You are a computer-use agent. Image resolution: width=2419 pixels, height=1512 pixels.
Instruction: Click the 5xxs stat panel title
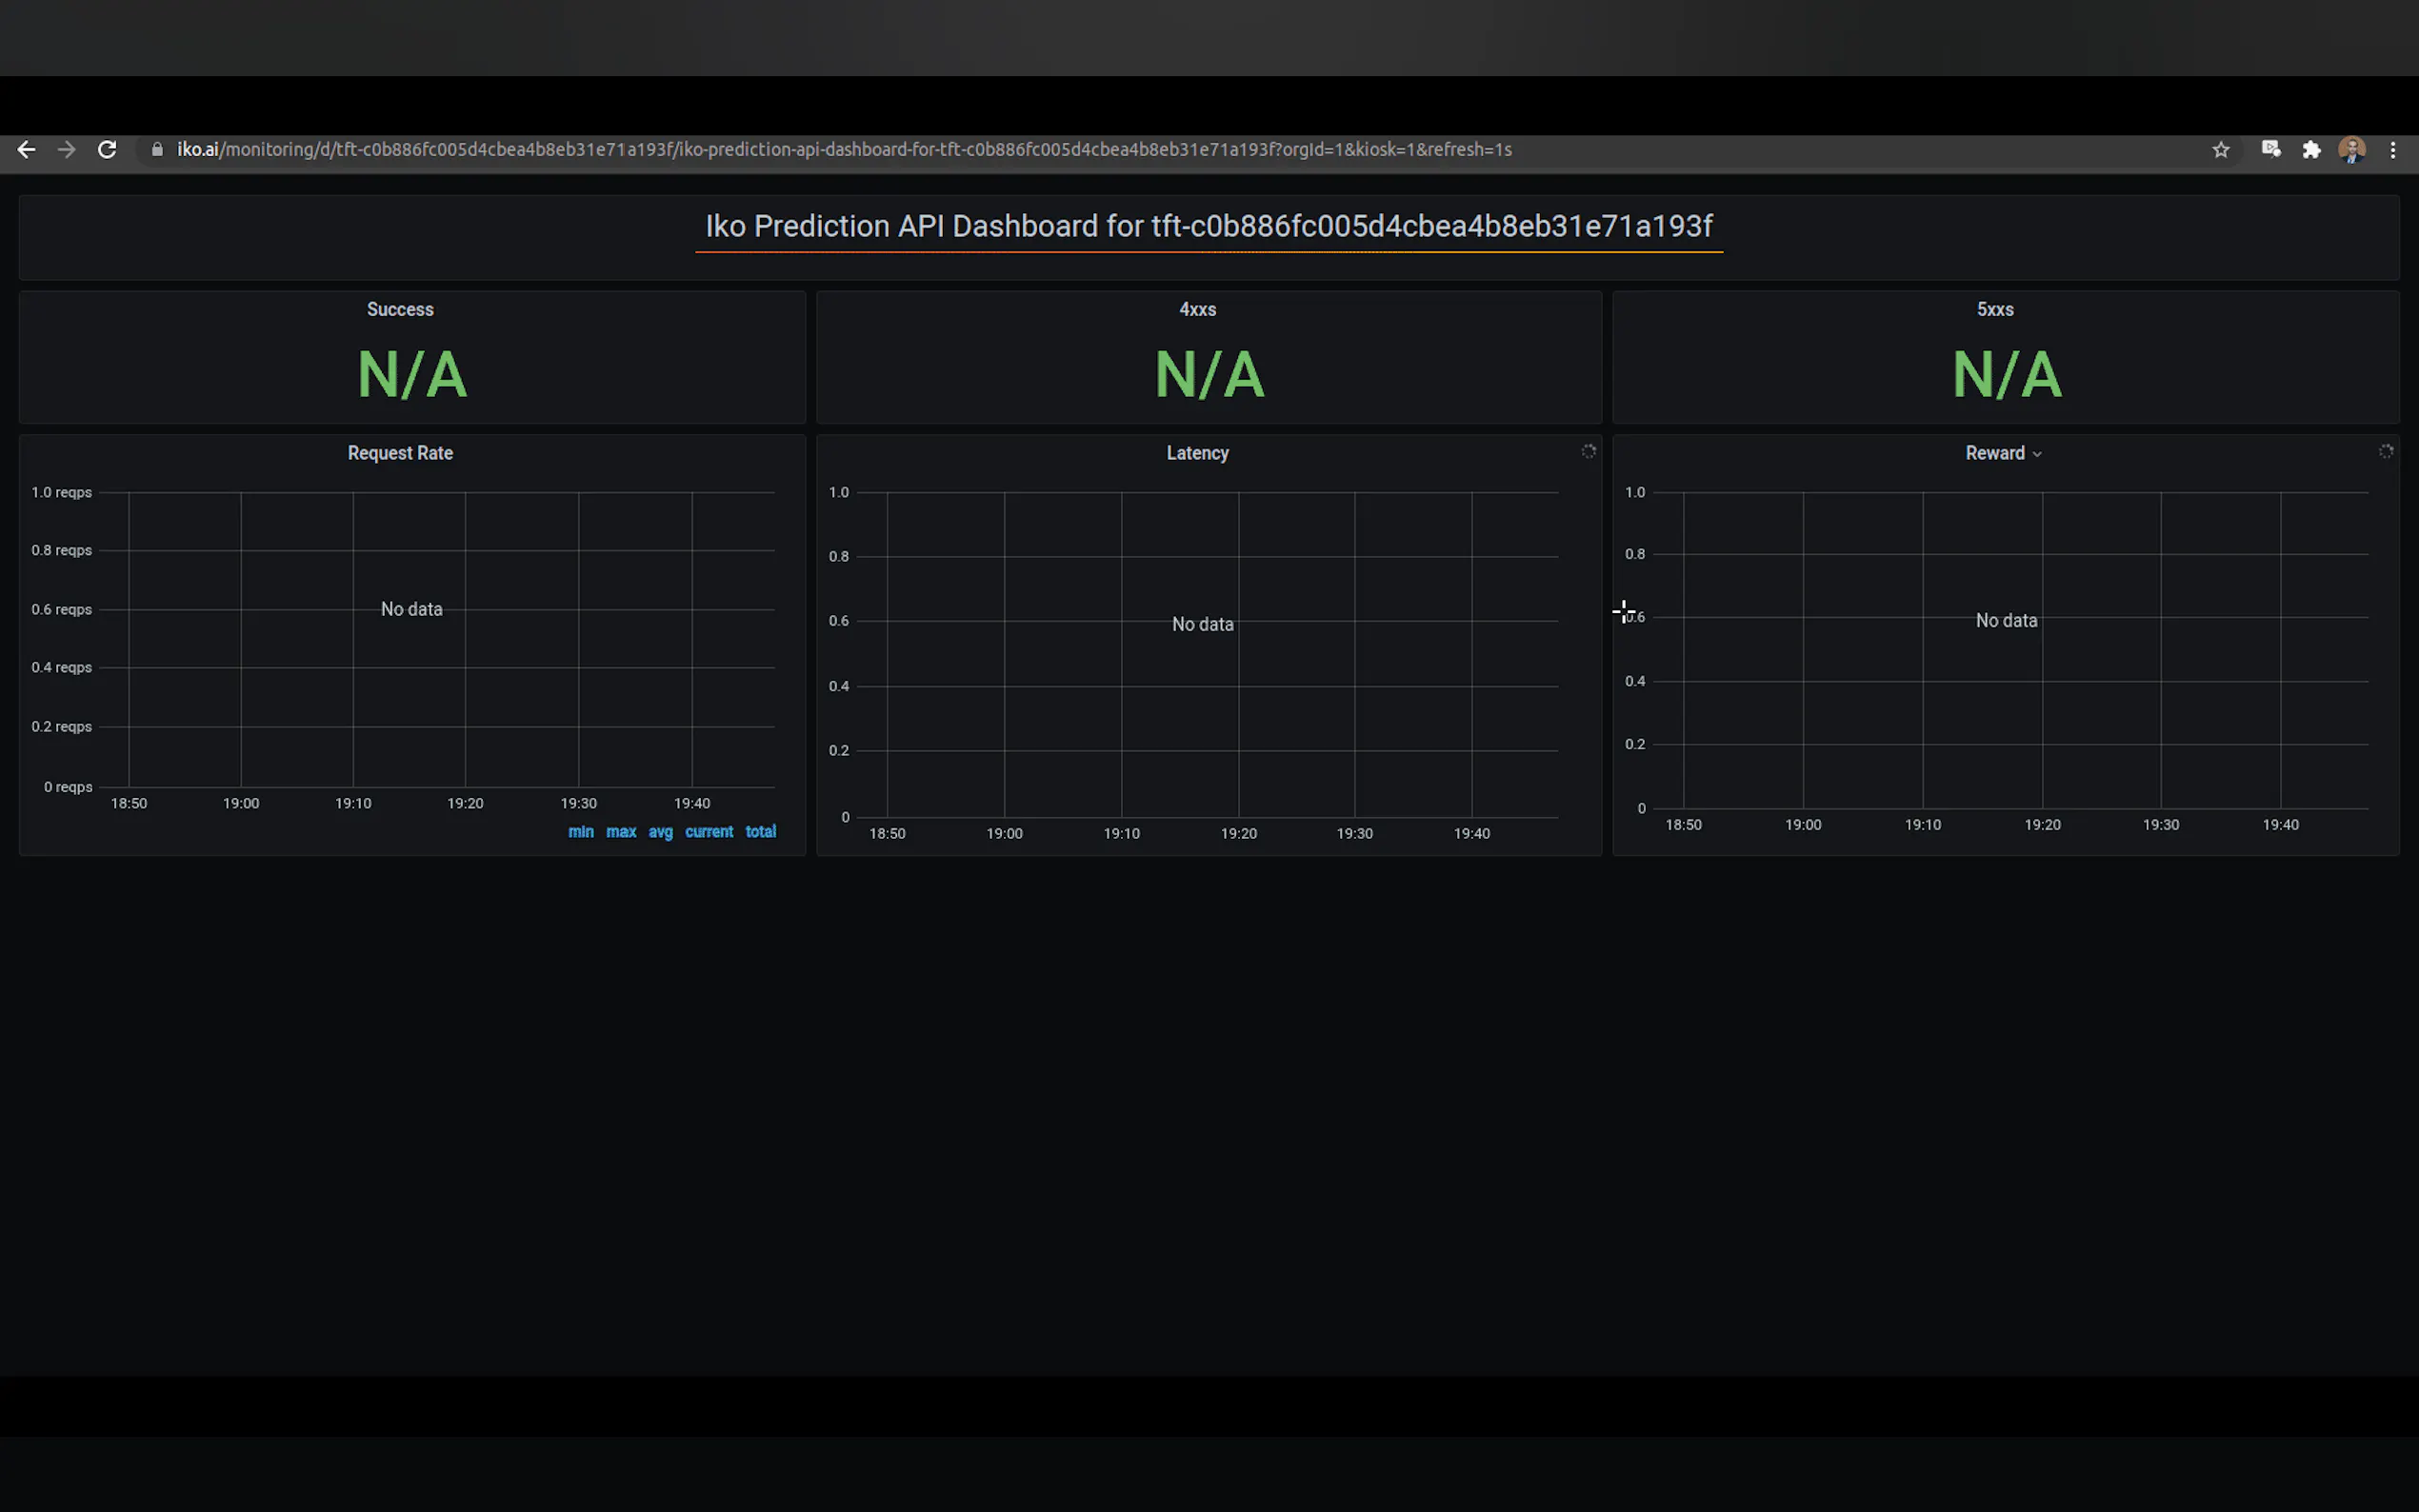[1994, 310]
